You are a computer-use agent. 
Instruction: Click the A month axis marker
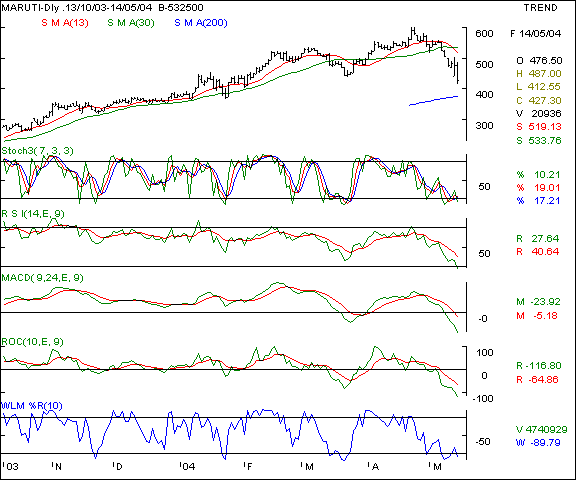pyautogui.click(x=374, y=466)
